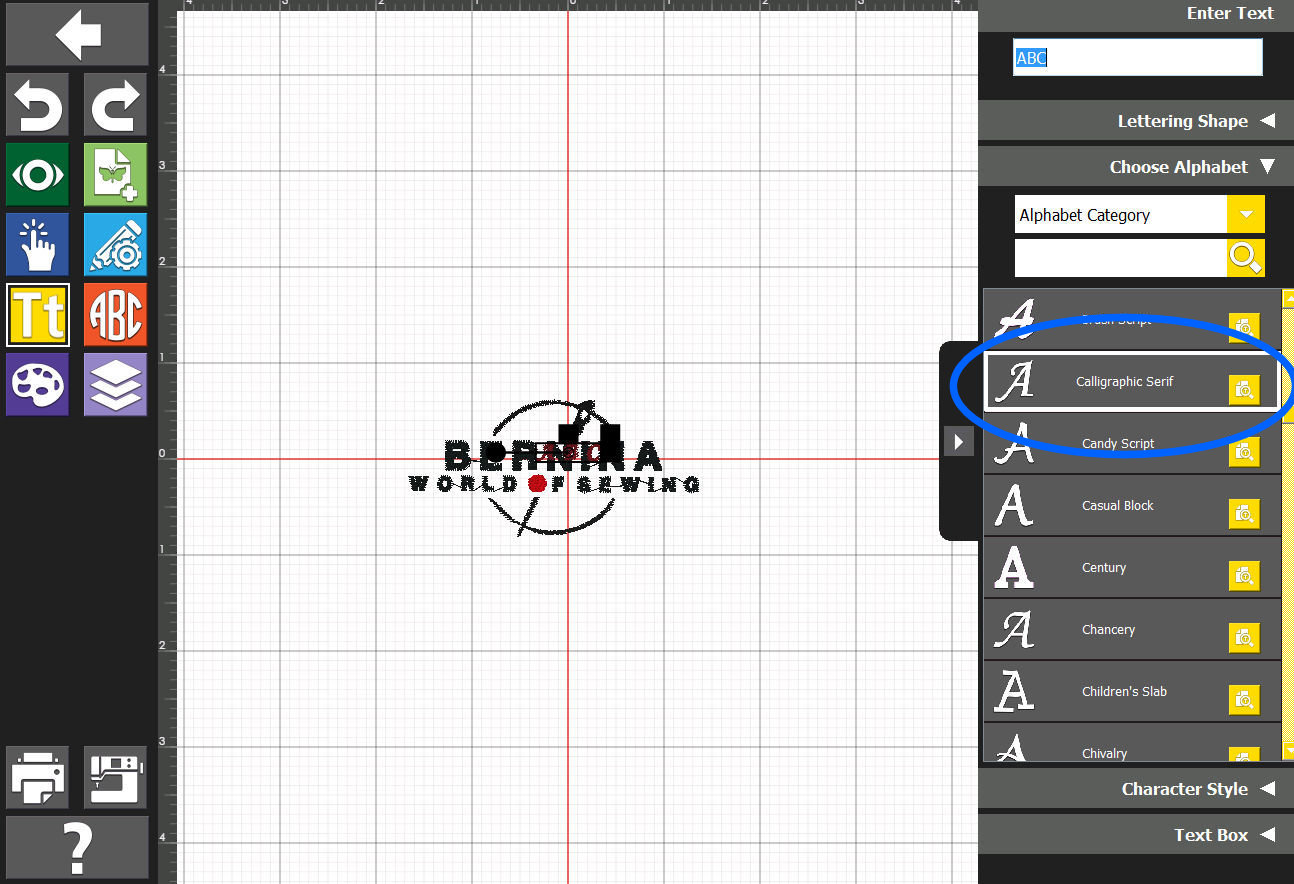Collapse side panel with the arrow tab

pyautogui.click(x=958, y=441)
